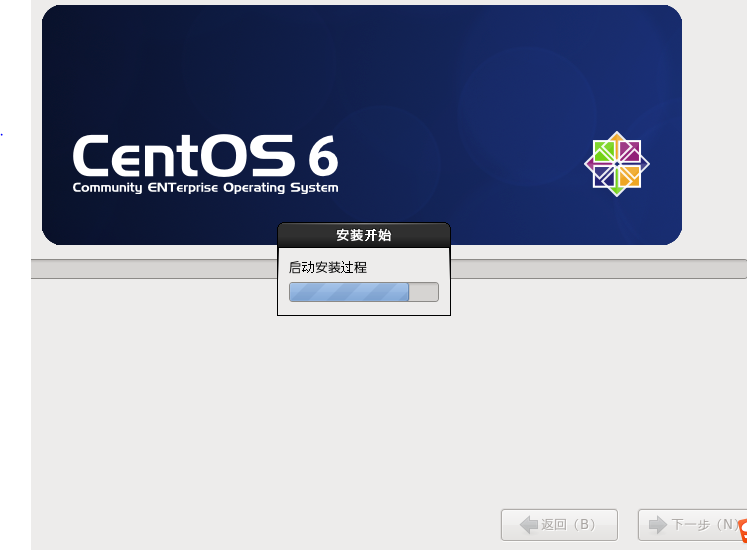Click the installation progress bar in dialog
Screen dimensions: 747x550
click(363, 292)
